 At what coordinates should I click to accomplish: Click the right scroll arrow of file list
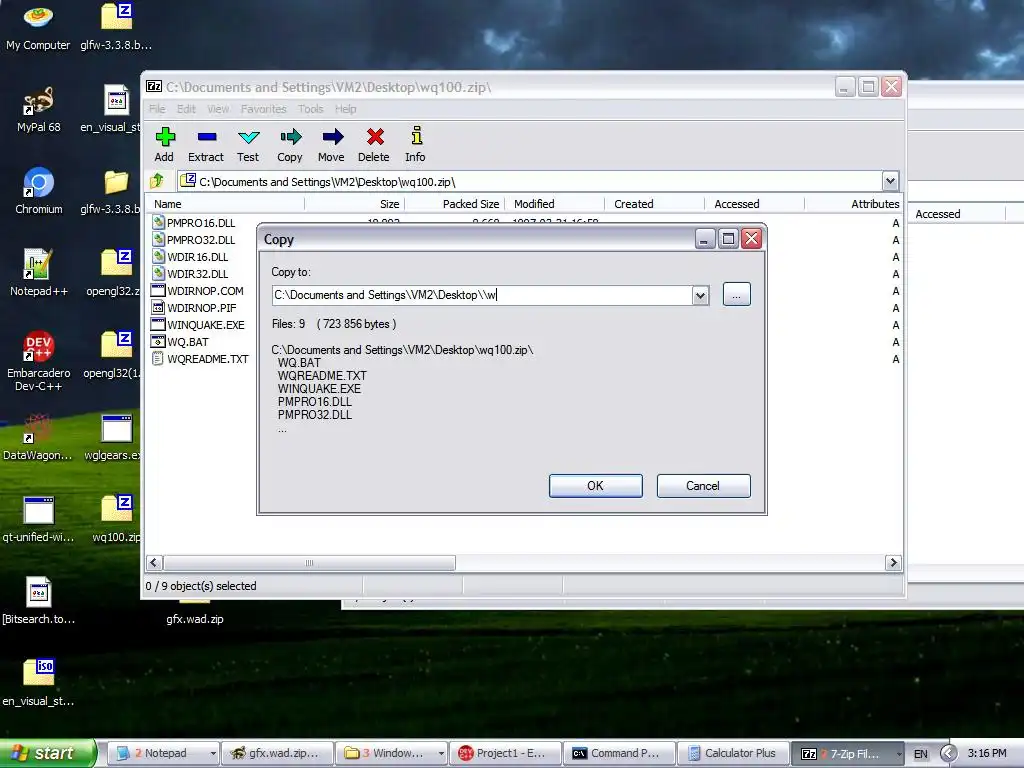[893, 563]
